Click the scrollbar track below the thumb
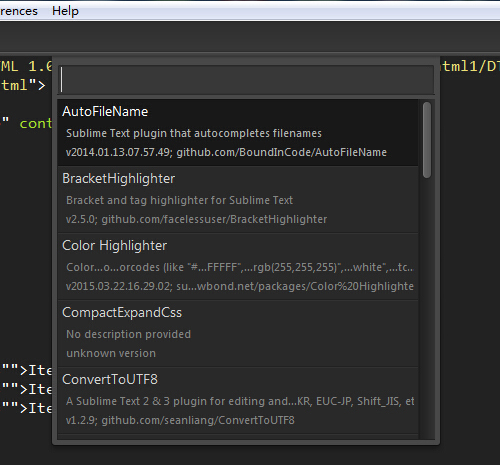This screenshot has height=465, width=500. click(427, 307)
